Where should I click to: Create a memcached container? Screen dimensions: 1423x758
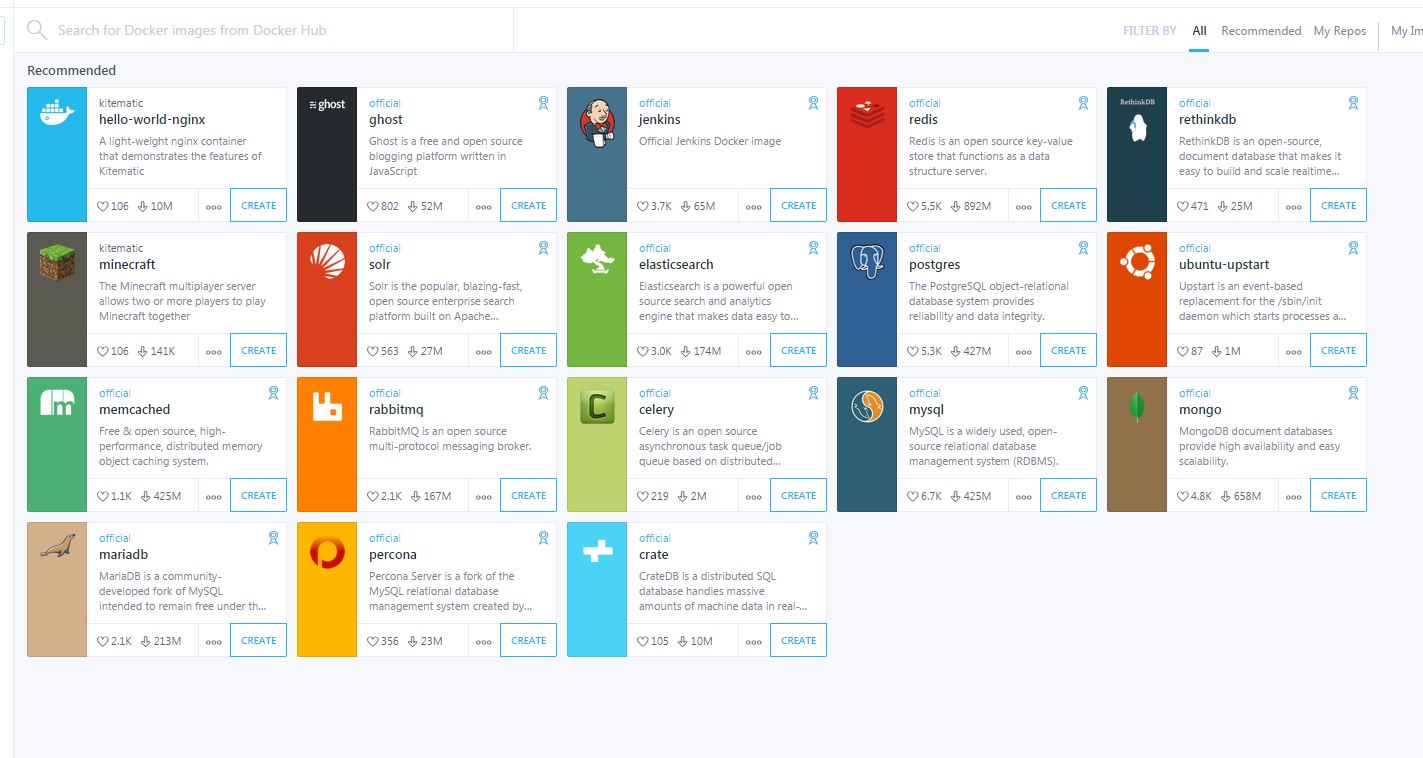[258, 495]
